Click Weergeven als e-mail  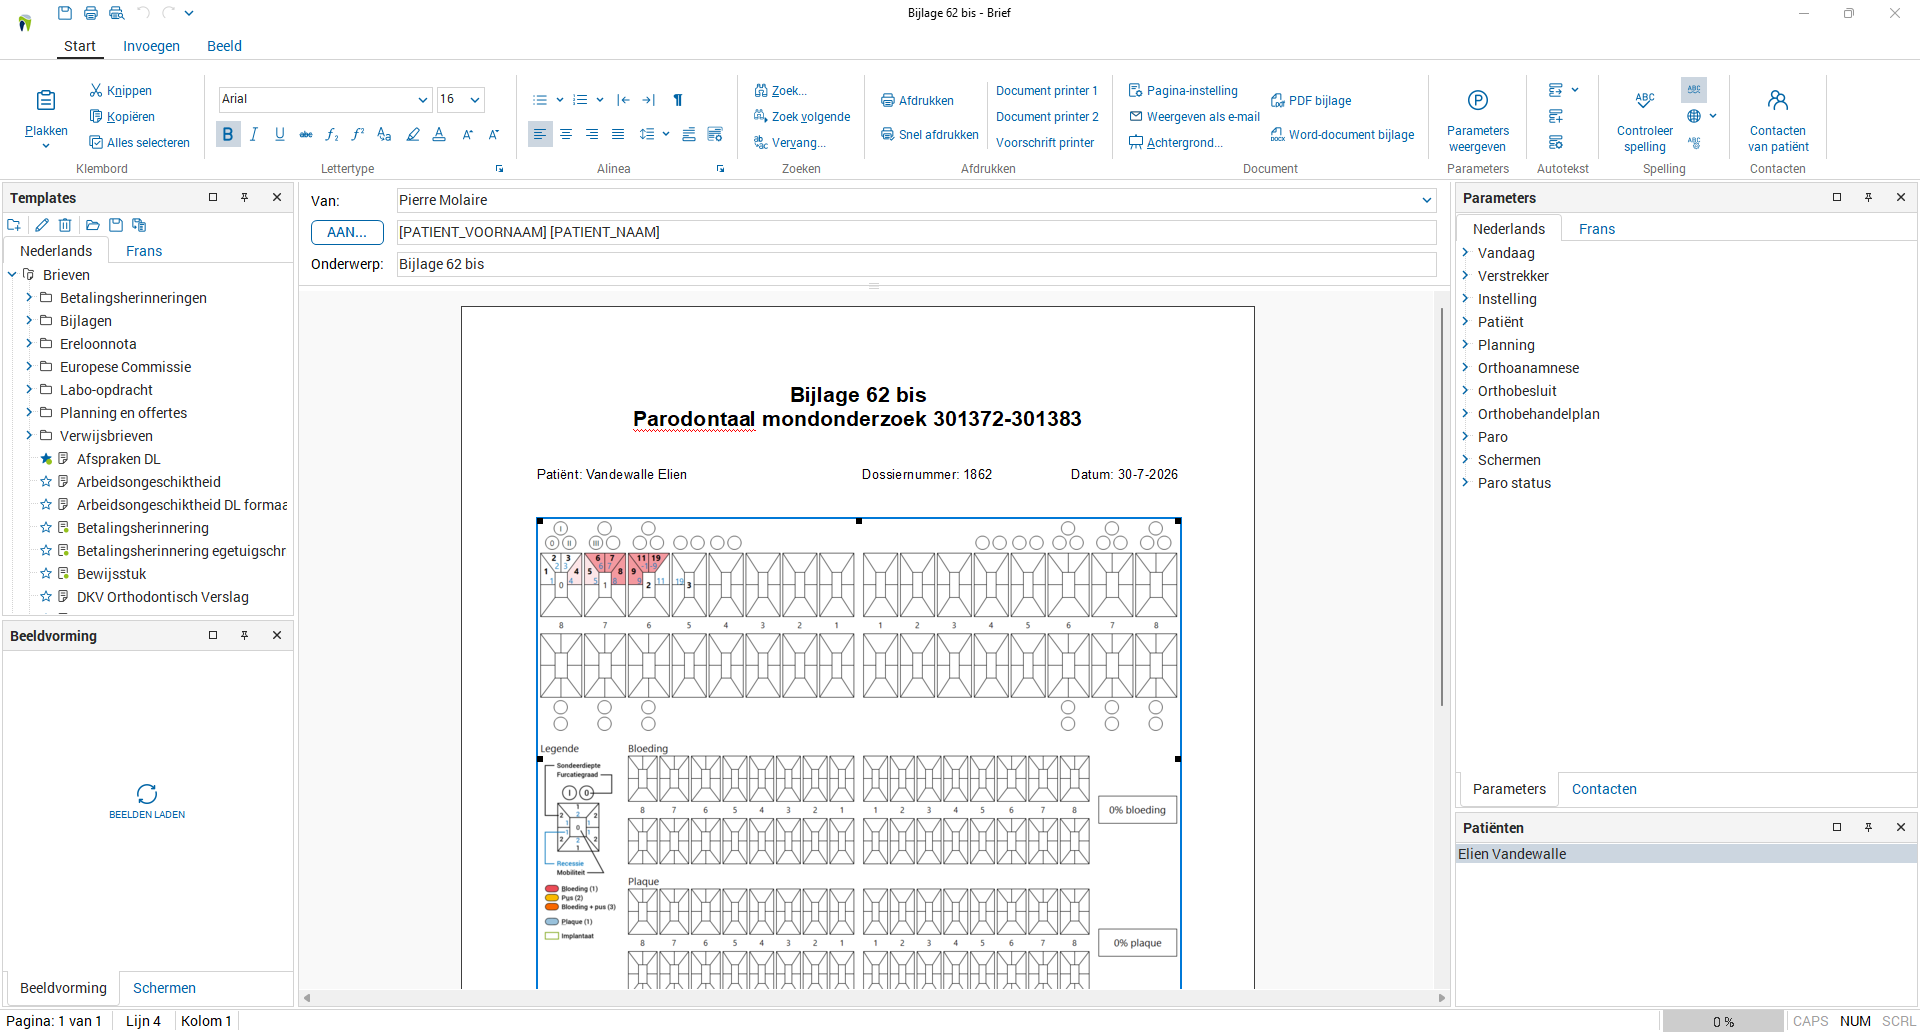1194,117
